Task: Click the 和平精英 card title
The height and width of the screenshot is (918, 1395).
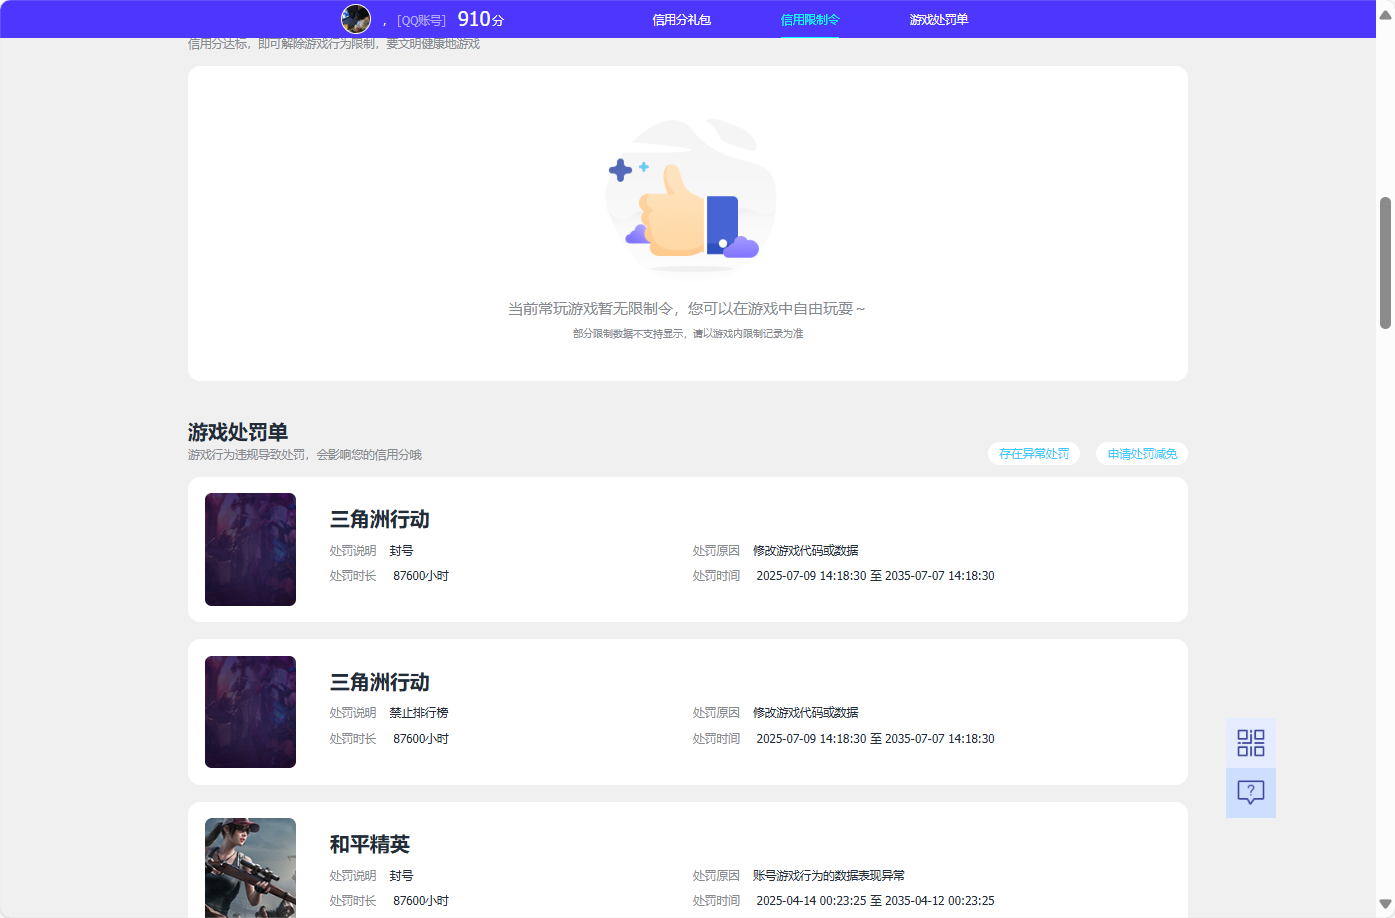Action: (x=370, y=844)
